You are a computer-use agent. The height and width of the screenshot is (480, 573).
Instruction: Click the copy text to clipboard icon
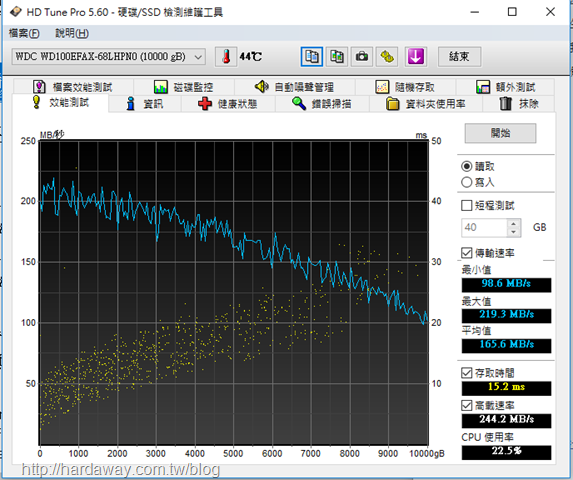point(312,57)
